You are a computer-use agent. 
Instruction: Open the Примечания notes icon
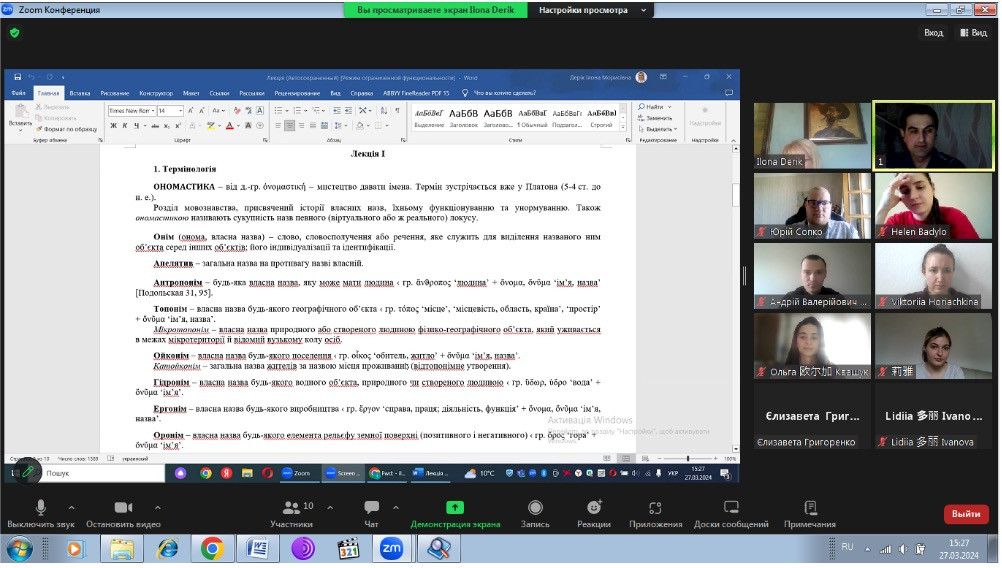pos(810,513)
